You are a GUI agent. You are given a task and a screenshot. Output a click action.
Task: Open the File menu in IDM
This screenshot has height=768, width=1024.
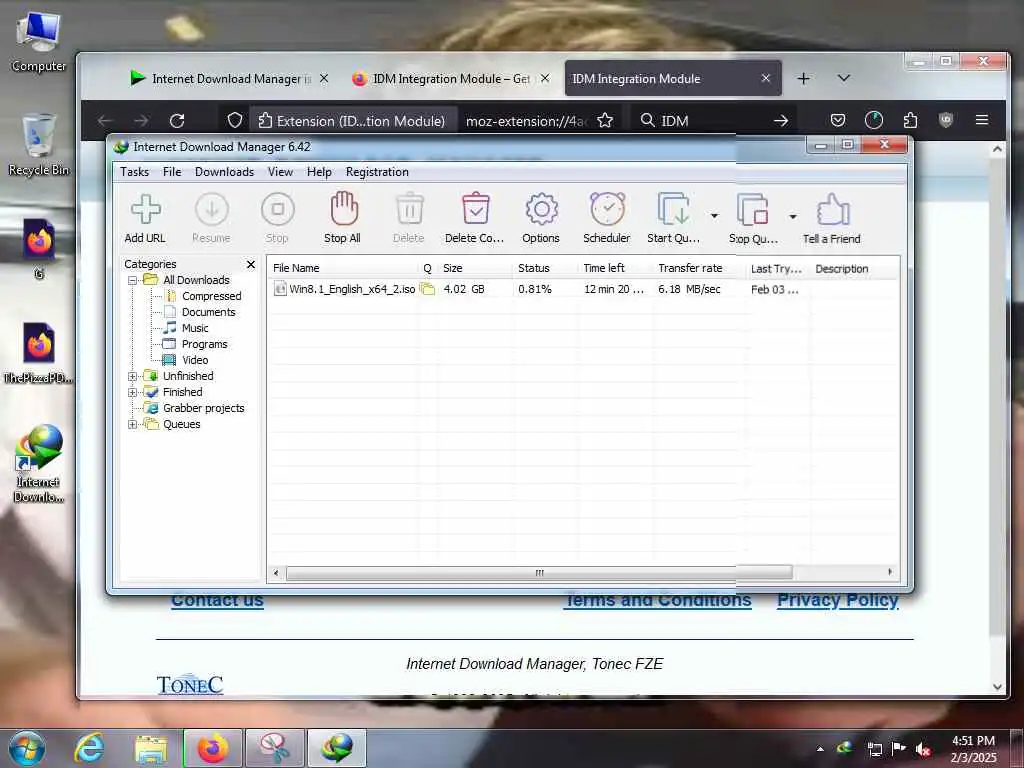172,172
